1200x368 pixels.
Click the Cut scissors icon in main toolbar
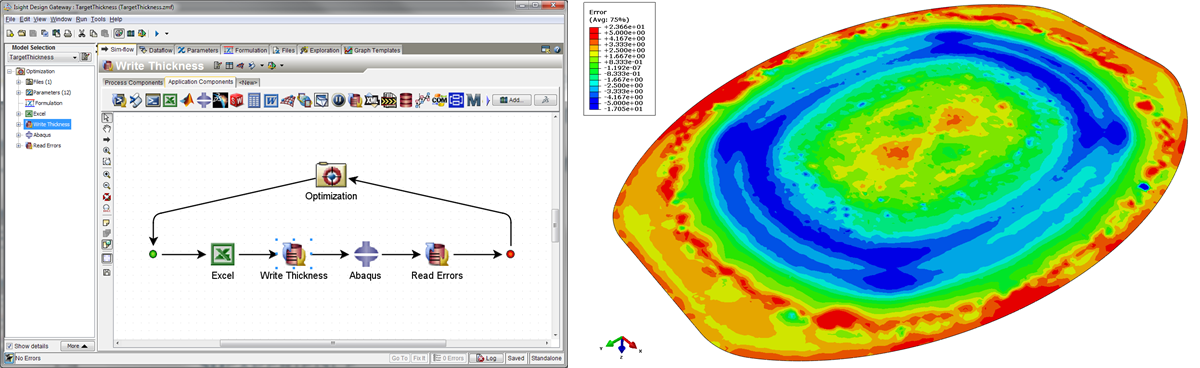pyautogui.click(x=81, y=33)
